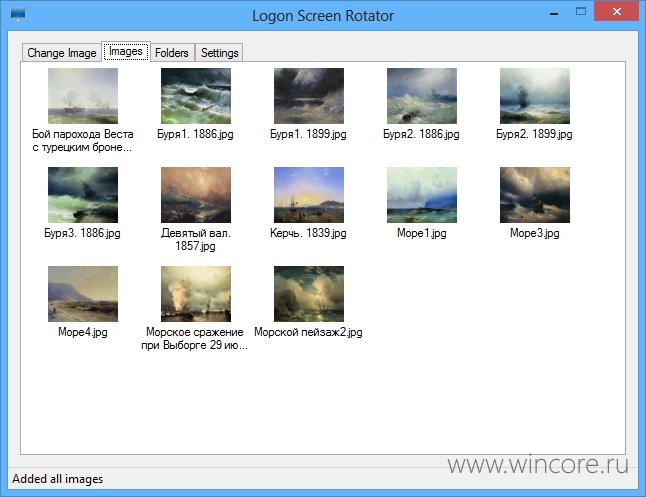The height and width of the screenshot is (497, 646).
Task: Select the Буря3. 1886.jpg thumbnail
Action: 83,195
